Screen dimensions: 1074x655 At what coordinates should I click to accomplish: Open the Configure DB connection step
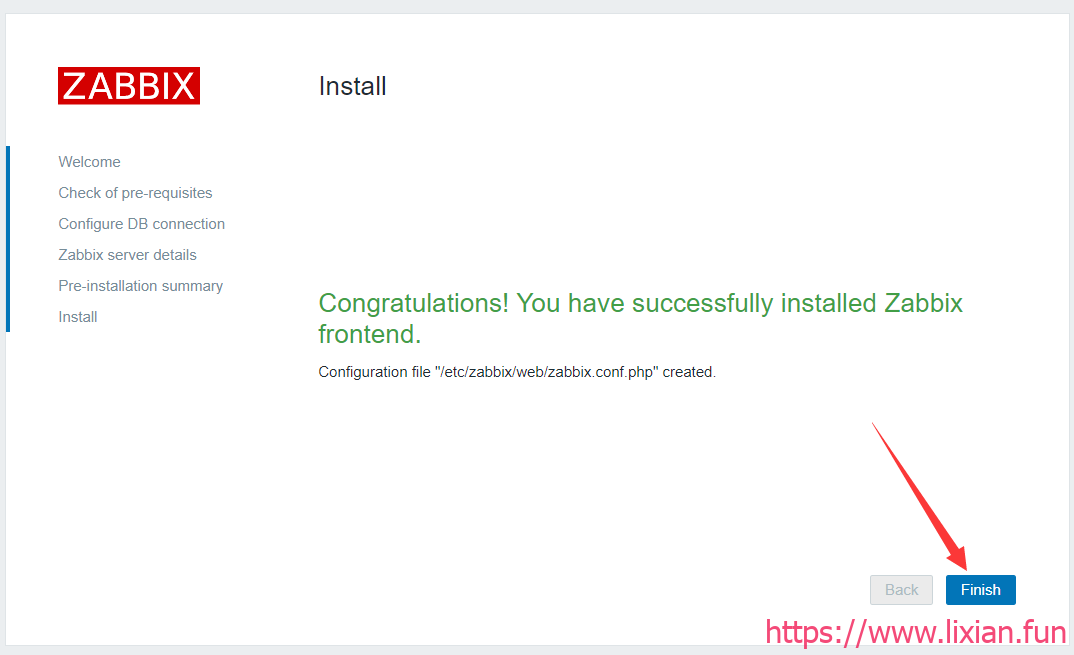[x=141, y=223]
